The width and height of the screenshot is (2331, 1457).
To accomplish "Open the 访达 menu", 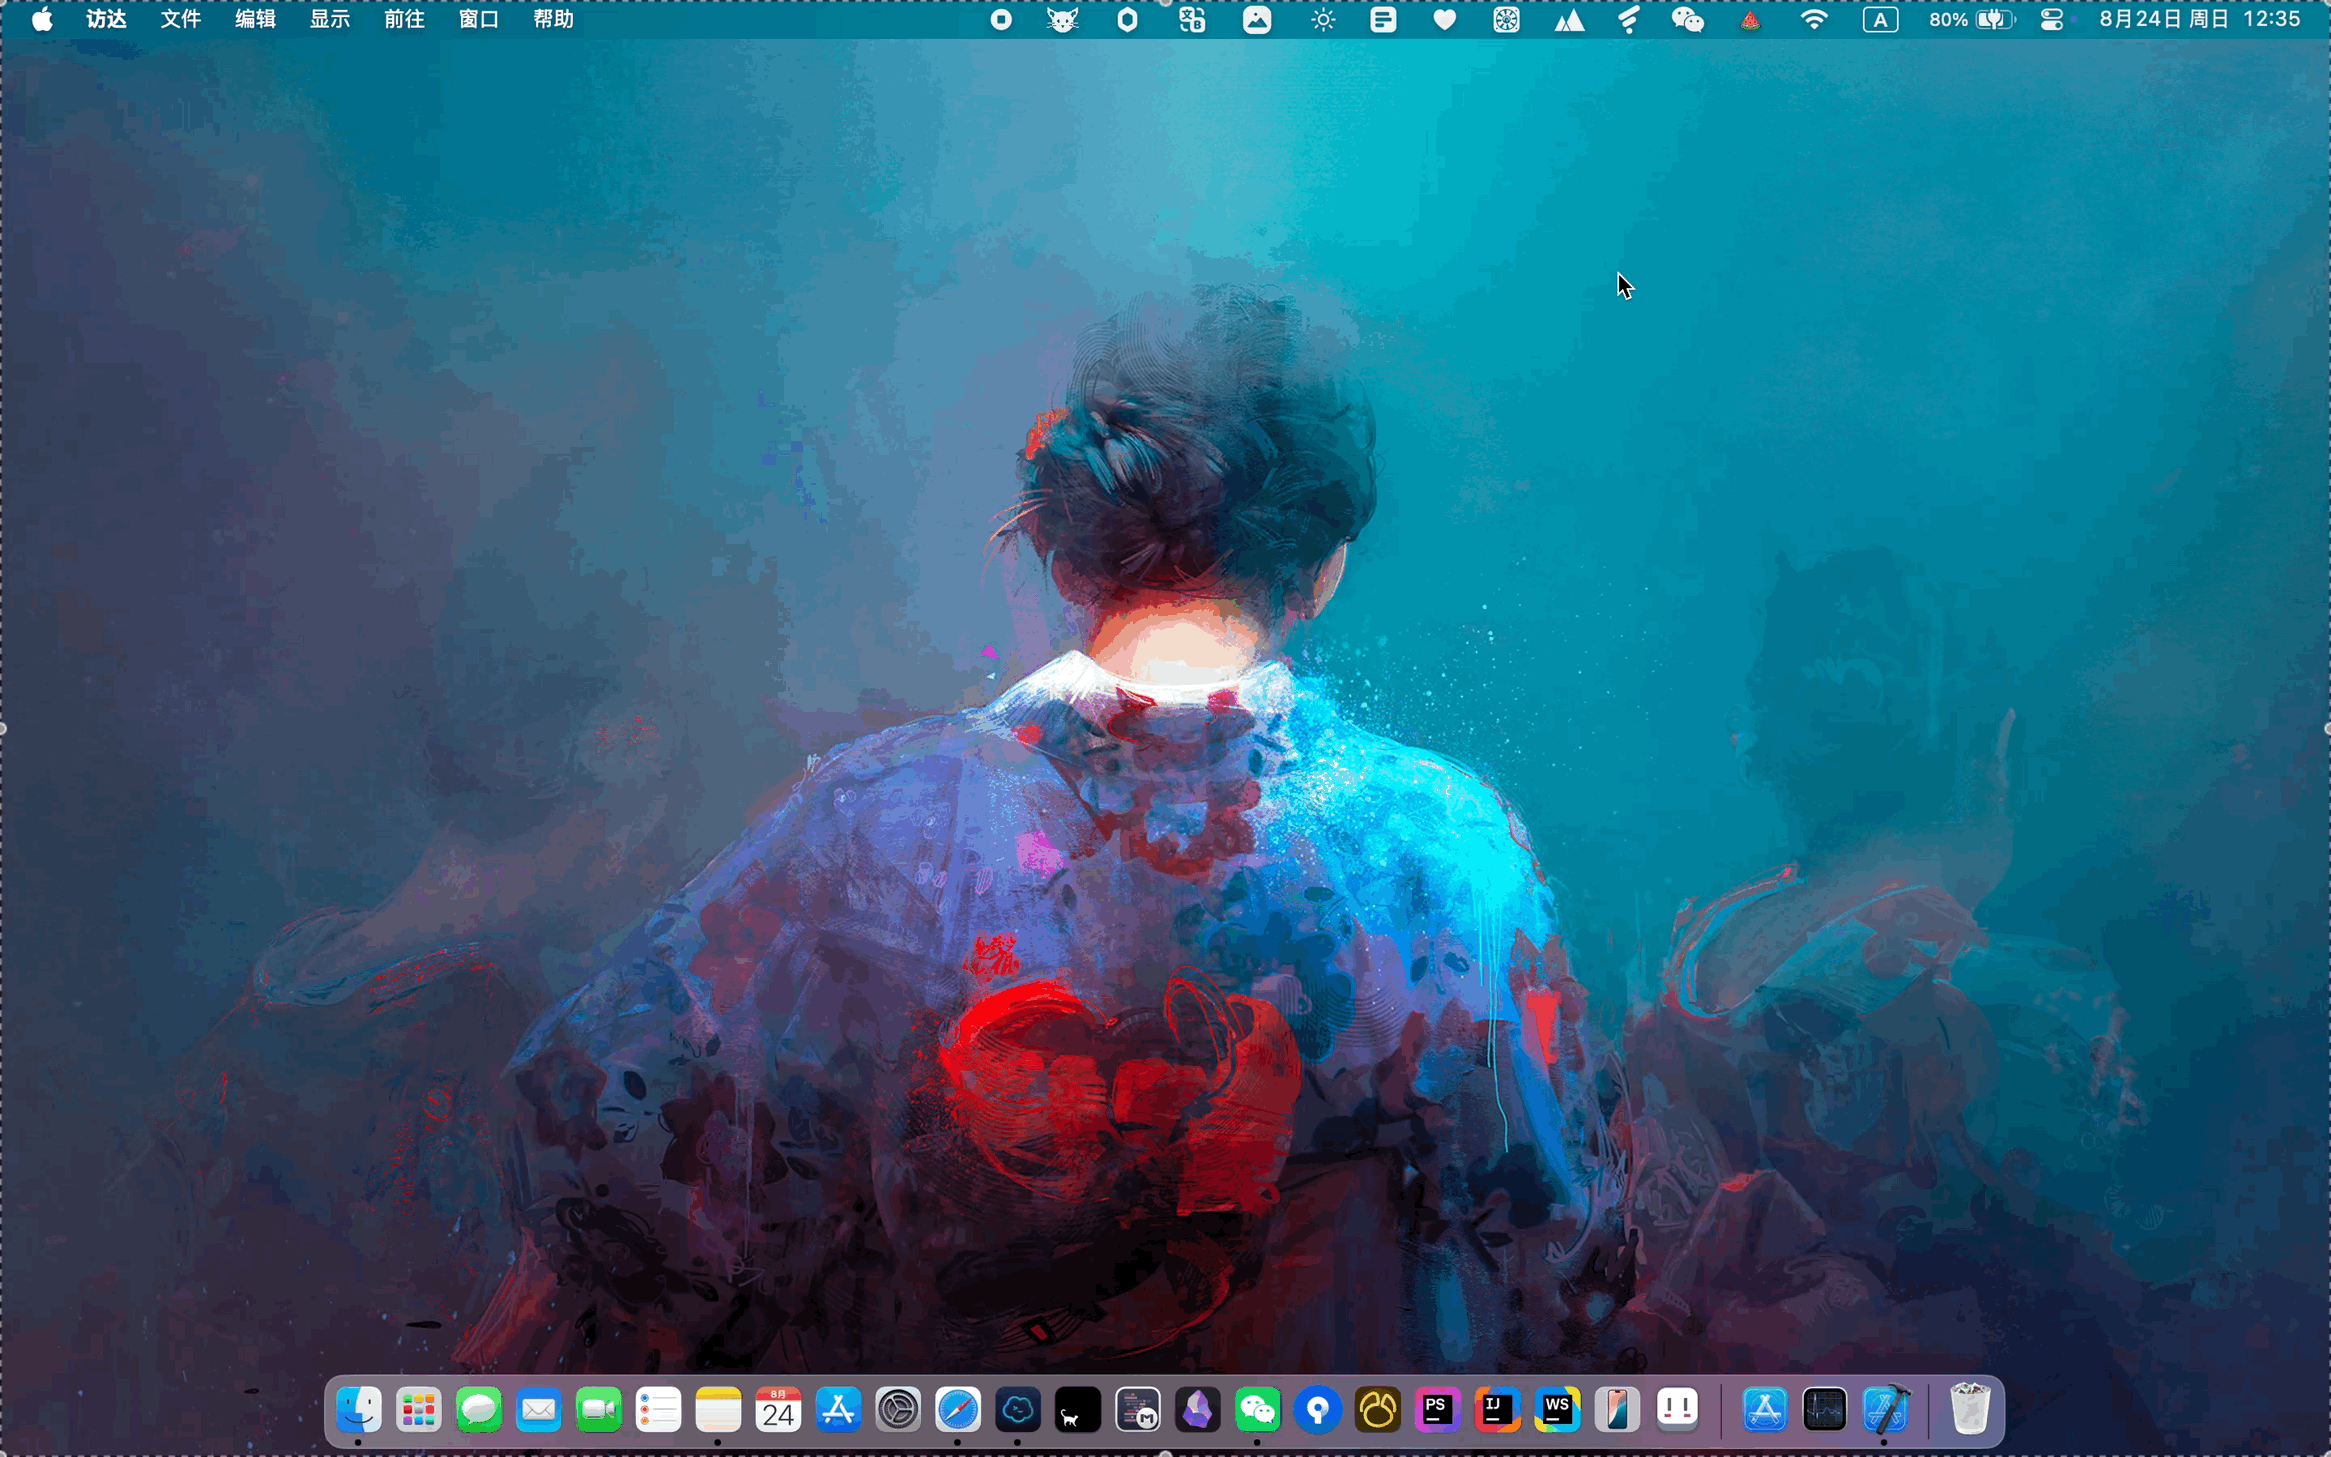I will (x=106, y=19).
